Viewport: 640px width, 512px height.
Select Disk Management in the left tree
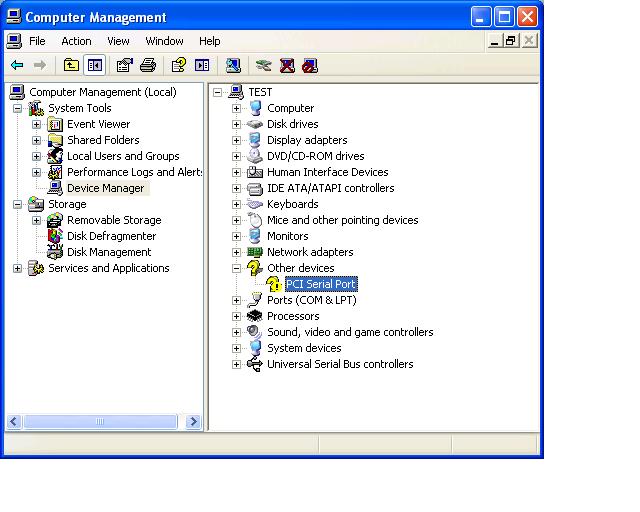click(x=108, y=252)
